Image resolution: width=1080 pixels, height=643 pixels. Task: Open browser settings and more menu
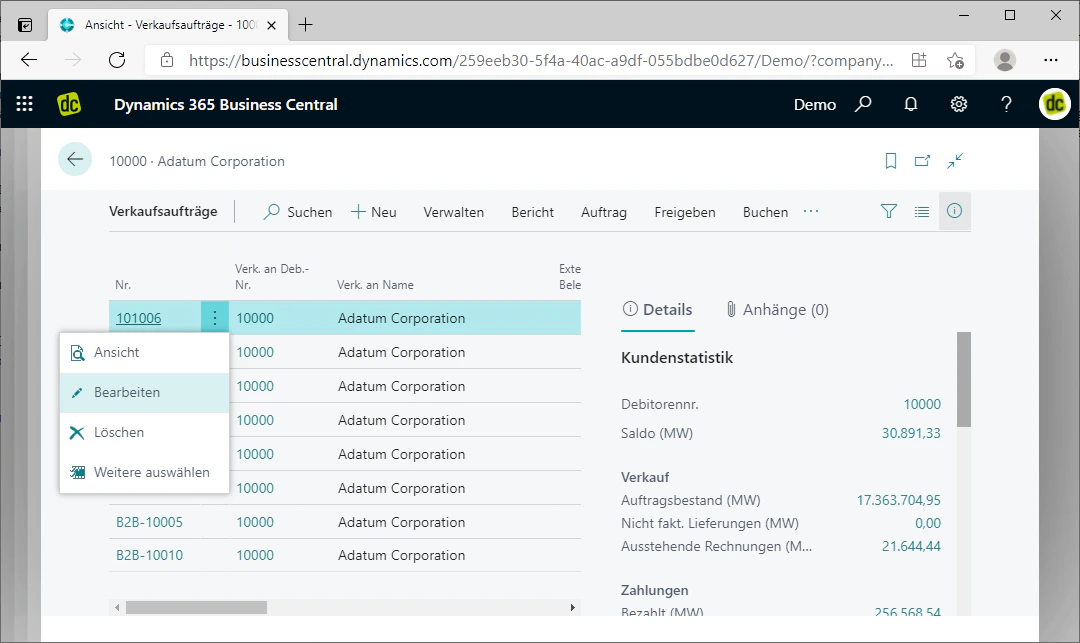(1050, 60)
